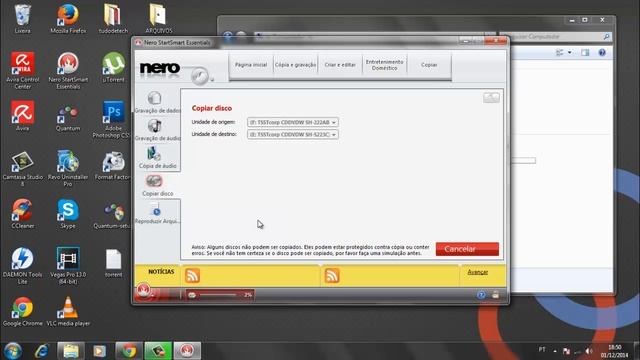Open Camtasia Studio 8 shortcut
Viewport: 640px width, 360px height.
(22, 169)
